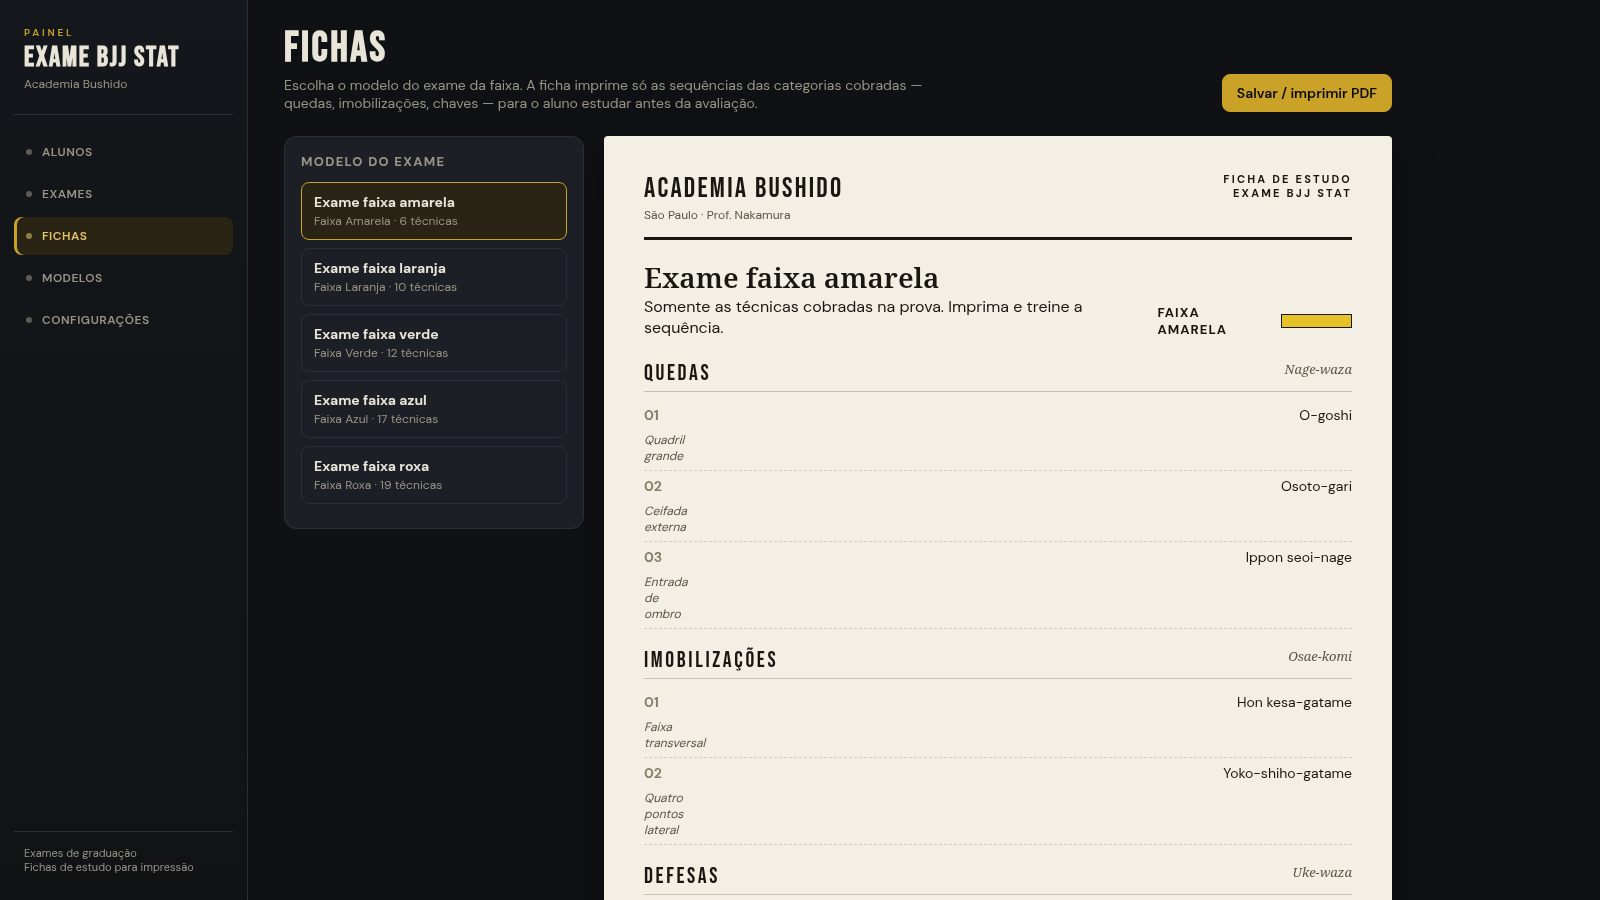Click the Exame BJJ Stat logo title
The width and height of the screenshot is (1600, 900).
tap(101, 57)
